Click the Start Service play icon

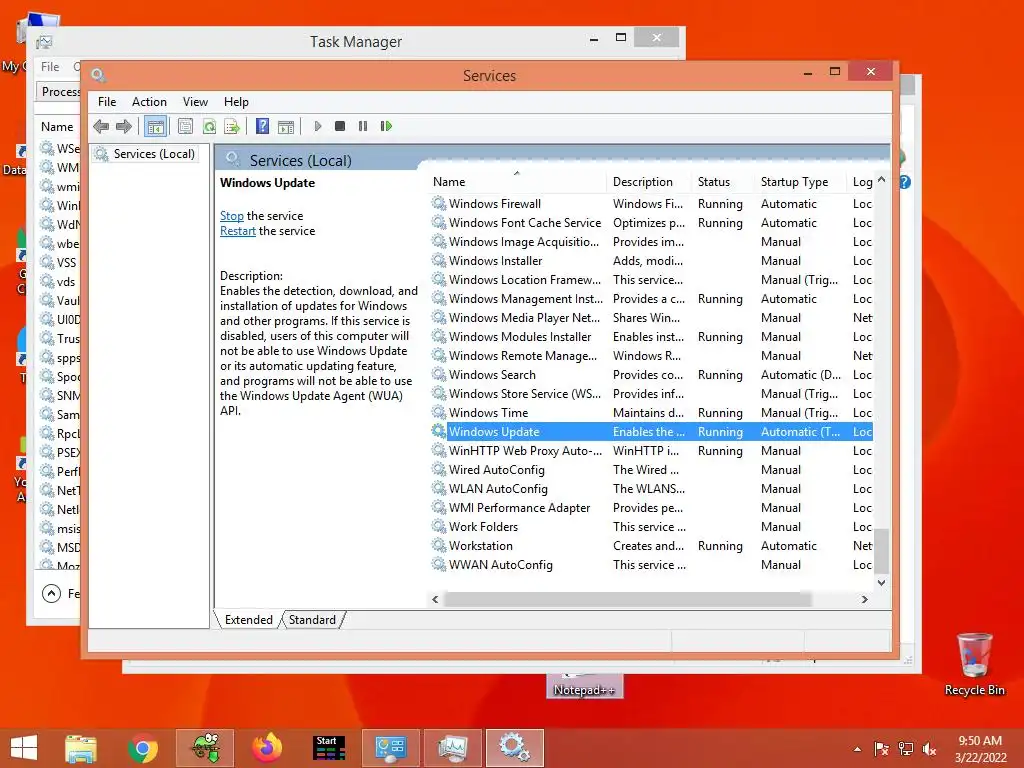pos(317,126)
